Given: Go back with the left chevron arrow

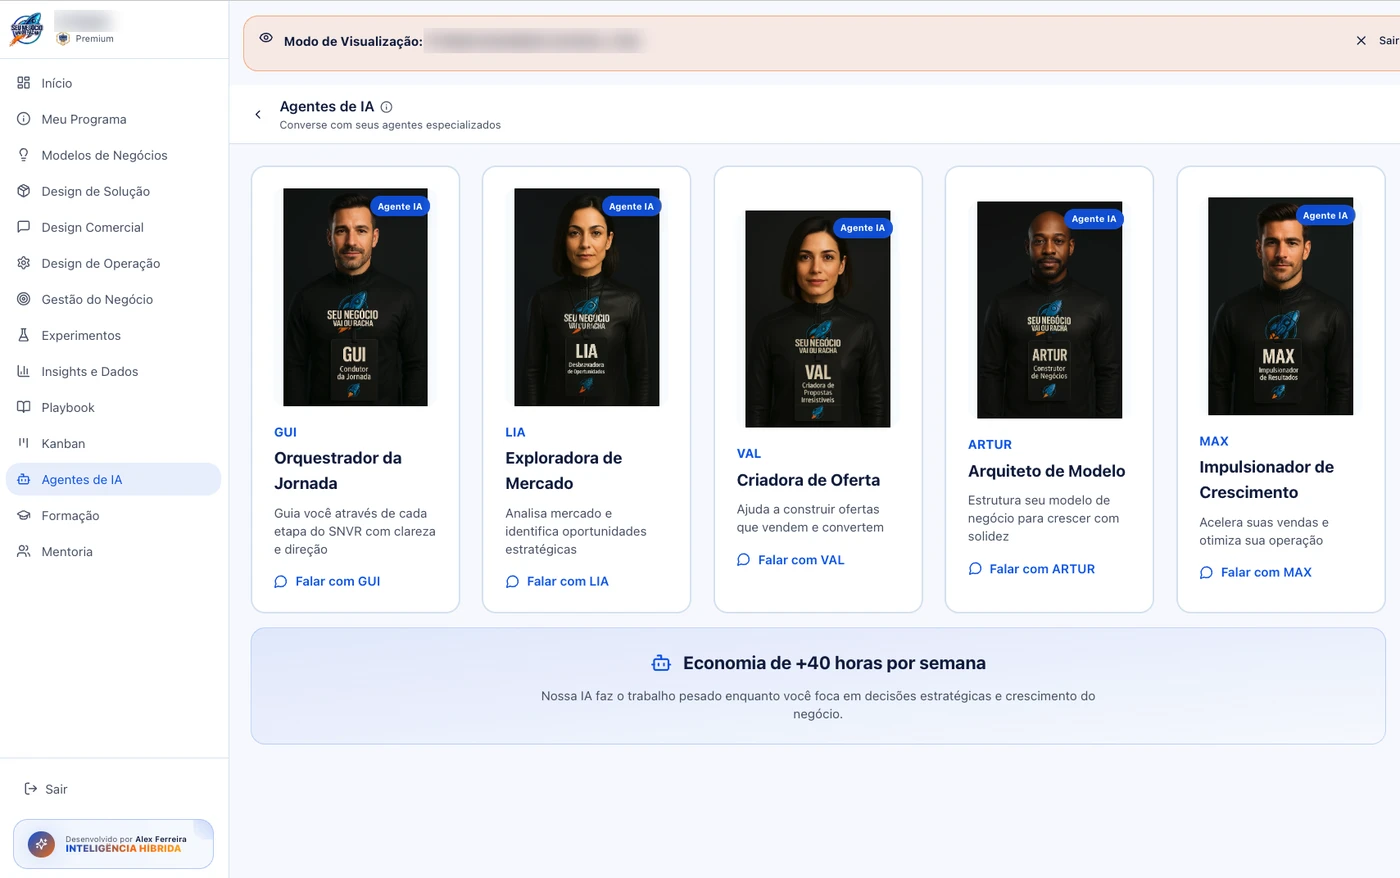Looking at the screenshot, I should [258, 115].
